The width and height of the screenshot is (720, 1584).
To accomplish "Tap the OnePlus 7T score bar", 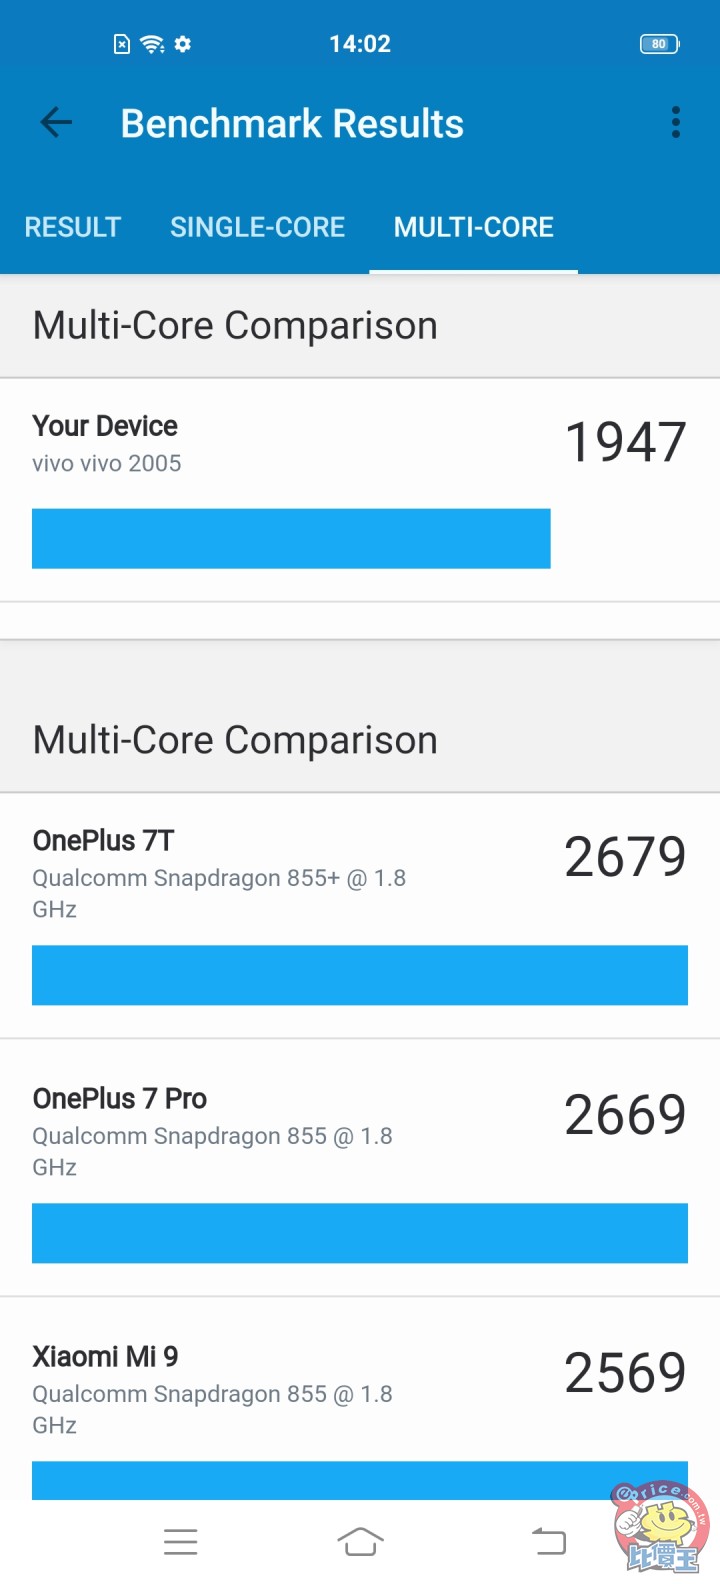I will tap(360, 975).
